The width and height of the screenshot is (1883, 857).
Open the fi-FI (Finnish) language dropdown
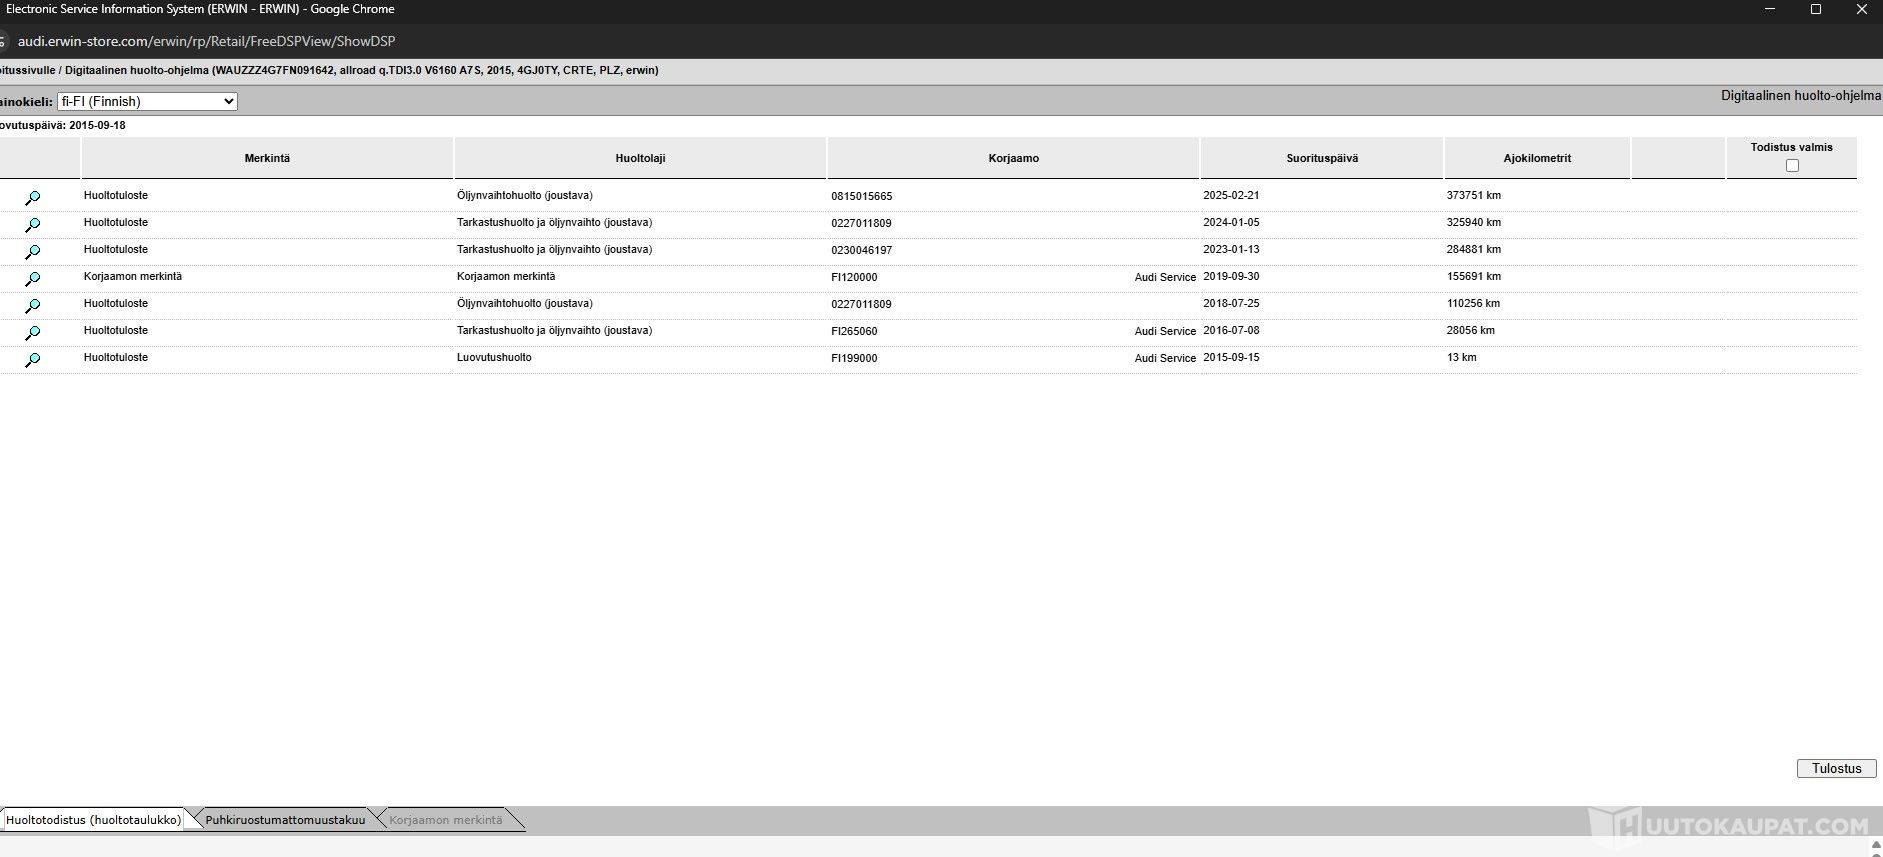147,101
